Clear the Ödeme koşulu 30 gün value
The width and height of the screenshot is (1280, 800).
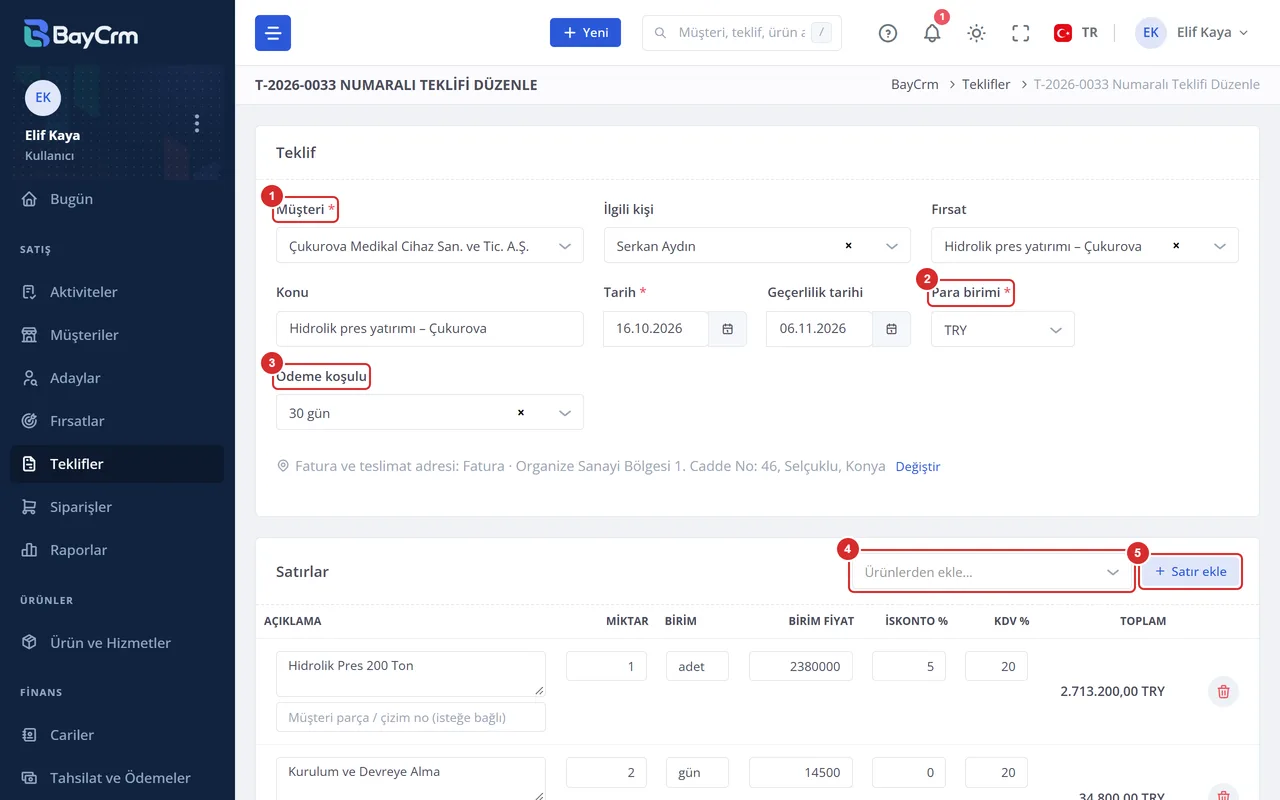click(x=520, y=413)
